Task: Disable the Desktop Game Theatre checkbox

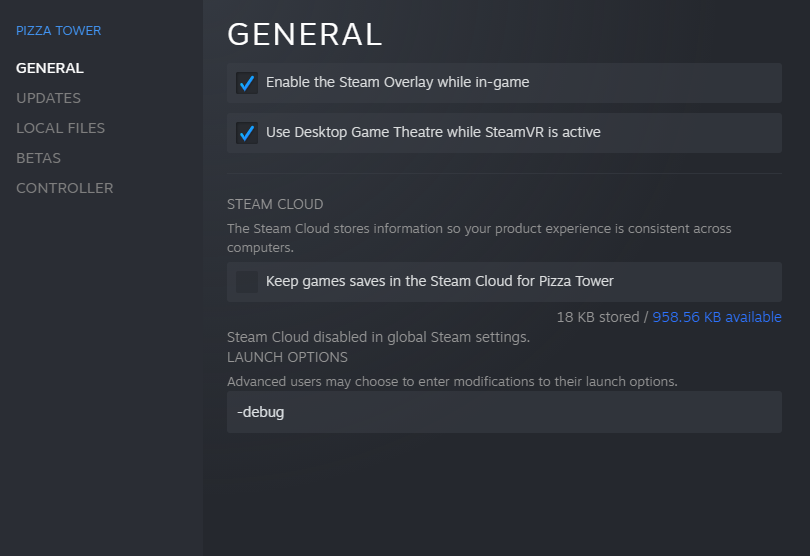Action: click(247, 133)
